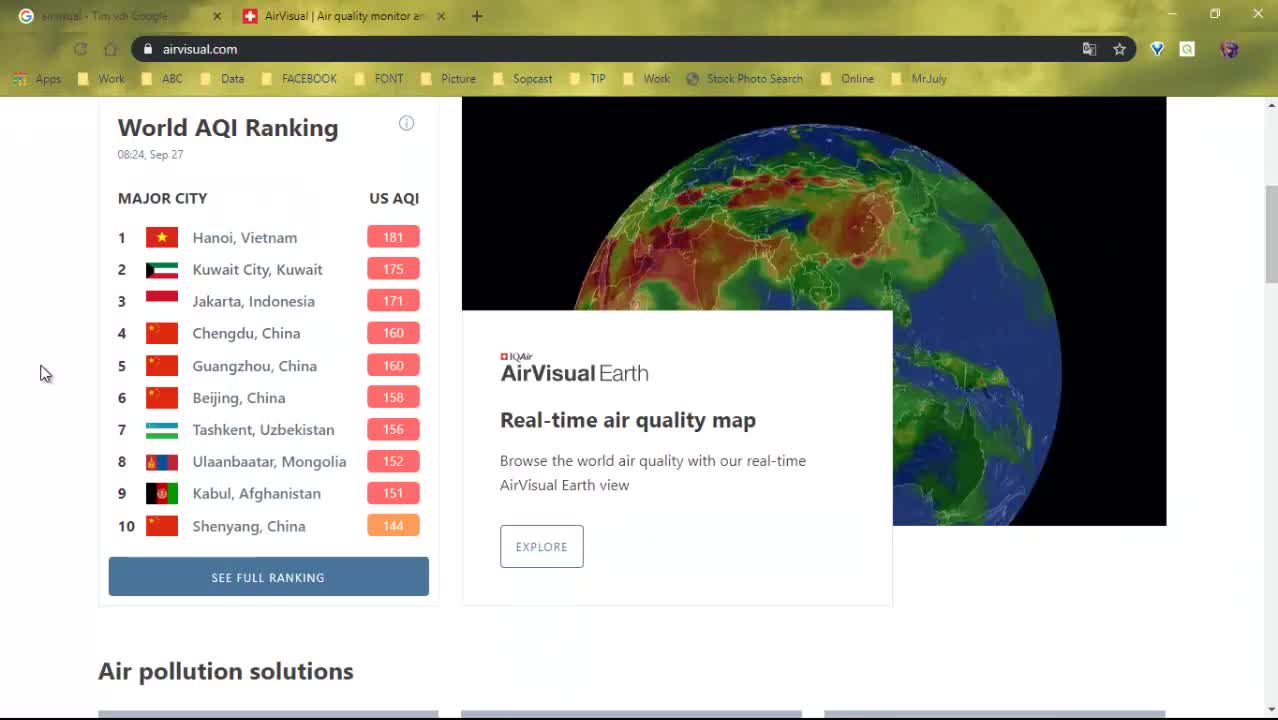The image size is (1278, 720).
Task: Click the SEE FULL RANKING button
Action: 268,577
